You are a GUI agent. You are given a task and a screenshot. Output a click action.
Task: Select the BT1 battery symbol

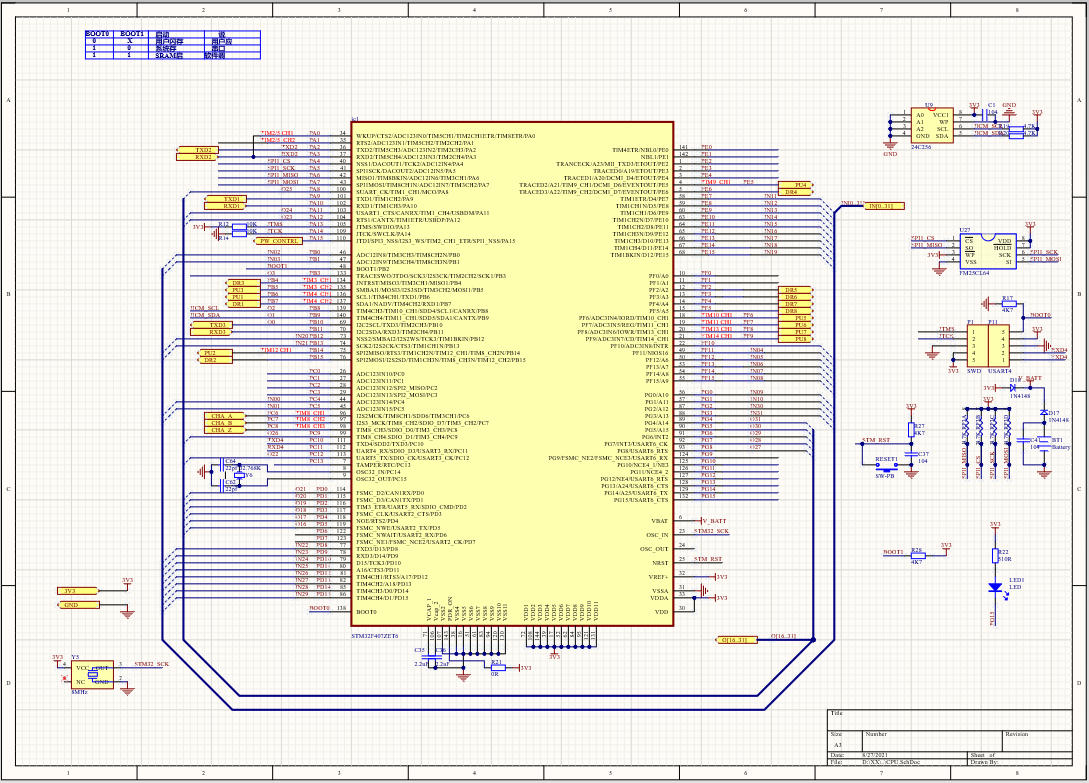coord(1043,443)
